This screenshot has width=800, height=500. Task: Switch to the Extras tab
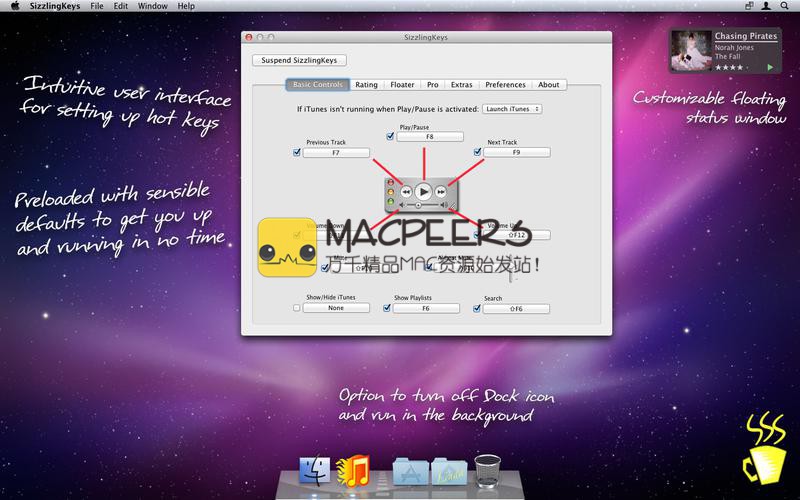pos(462,85)
